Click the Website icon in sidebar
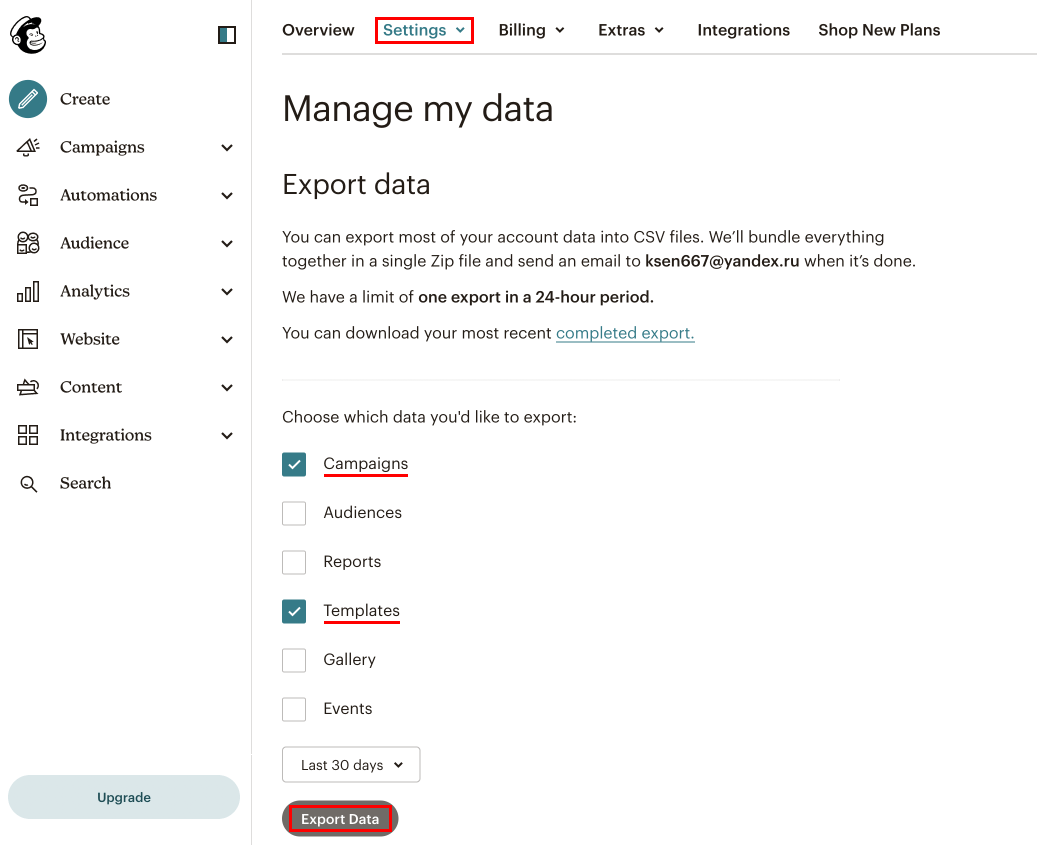The height and width of the screenshot is (845, 1037). point(27,339)
